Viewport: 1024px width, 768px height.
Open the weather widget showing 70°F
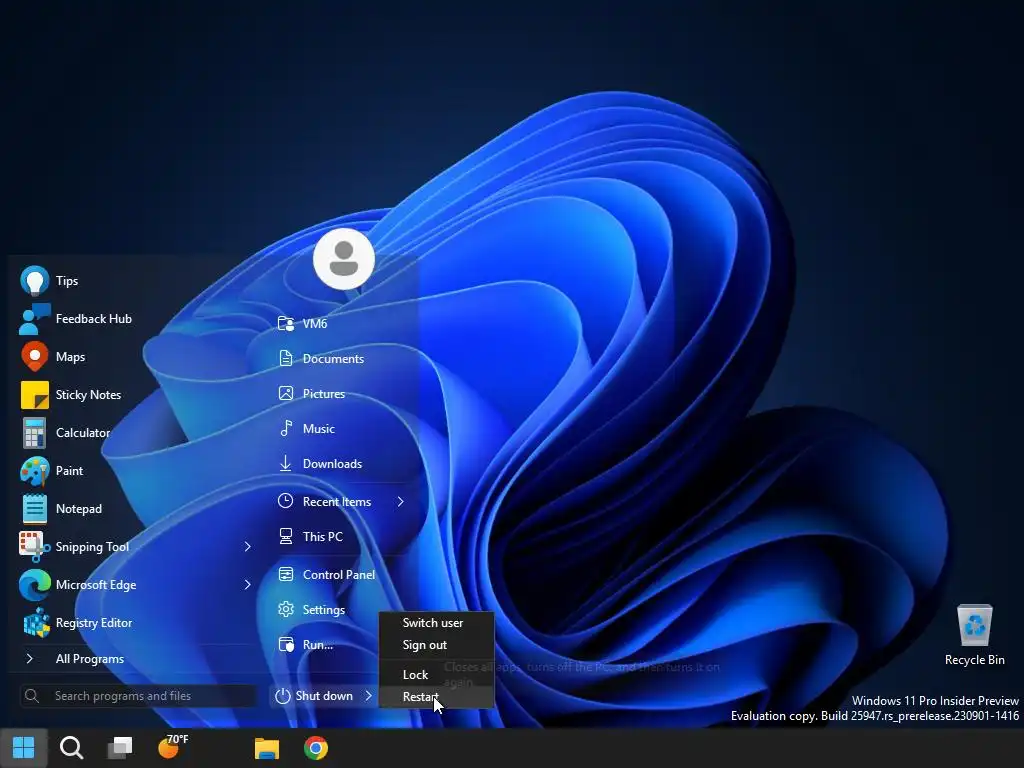[174, 747]
